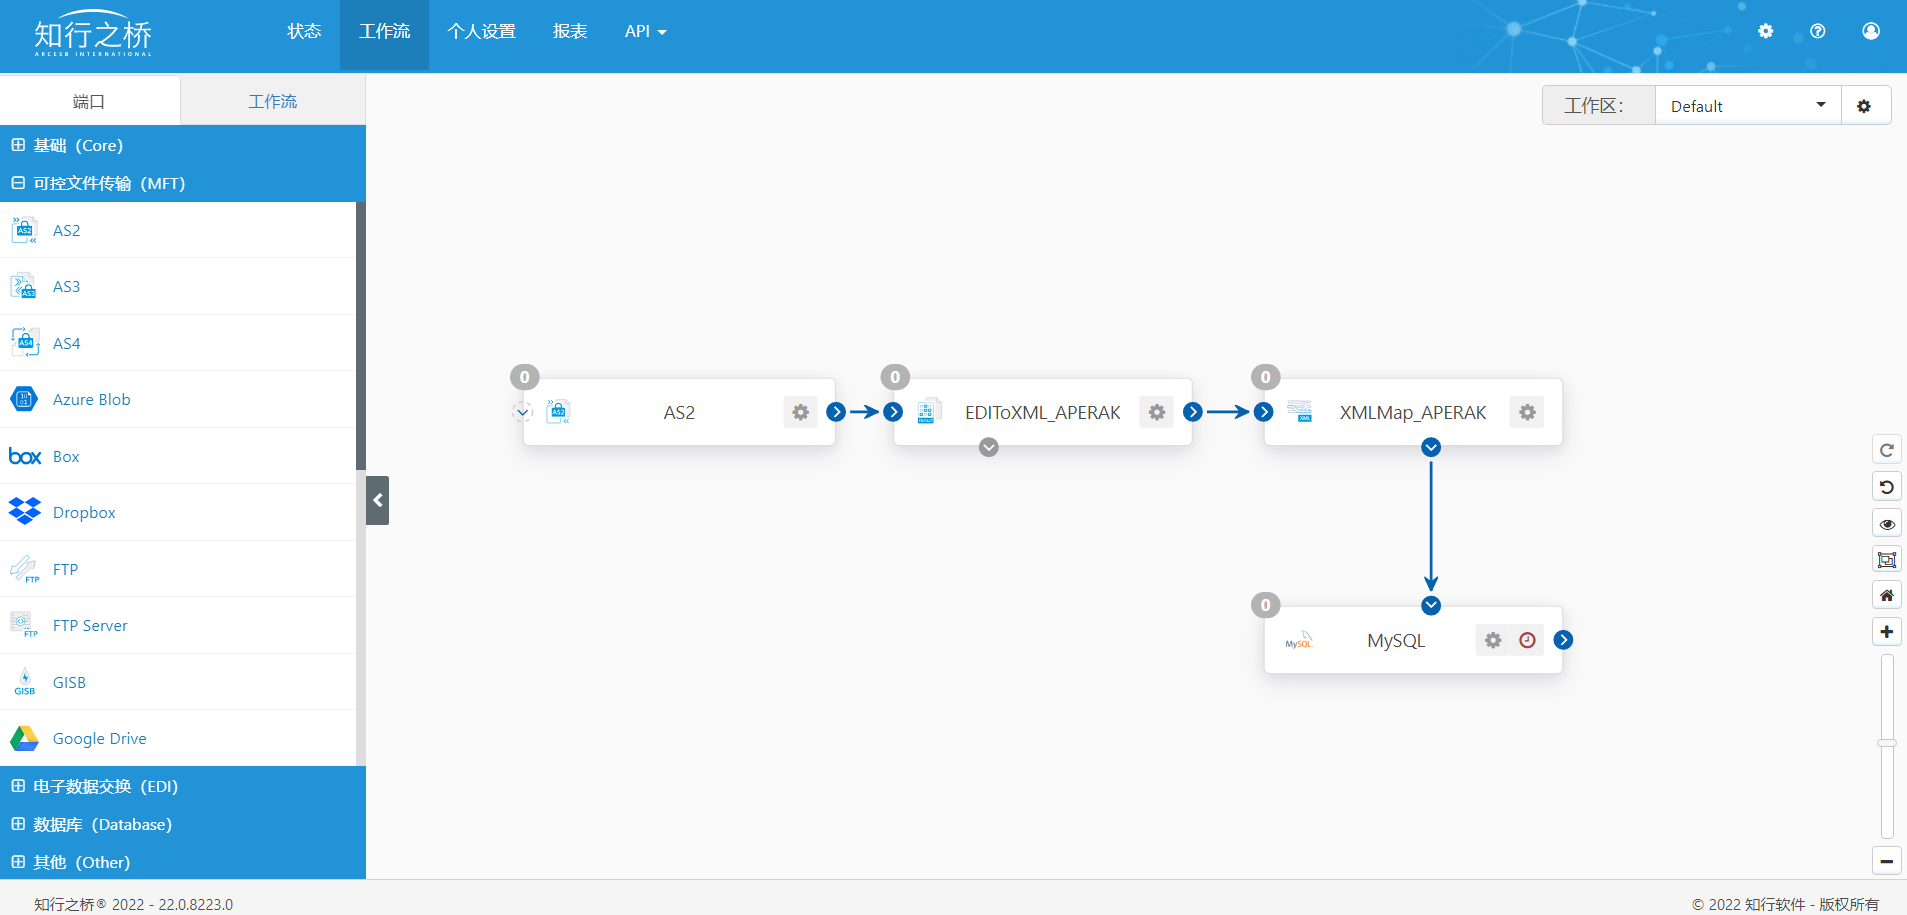This screenshot has height=915, width=1907.
Task: Click the AS2 node output connector
Action: coord(836,412)
